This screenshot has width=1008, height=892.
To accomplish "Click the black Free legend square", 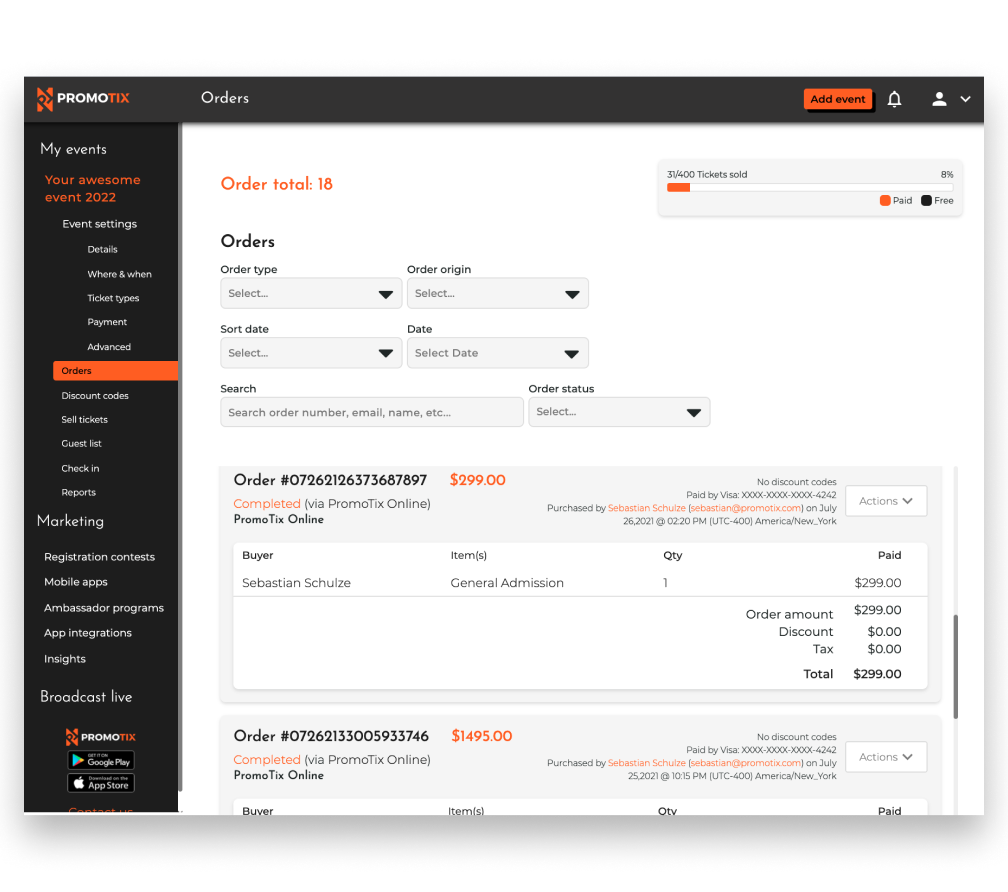I will (x=928, y=200).
